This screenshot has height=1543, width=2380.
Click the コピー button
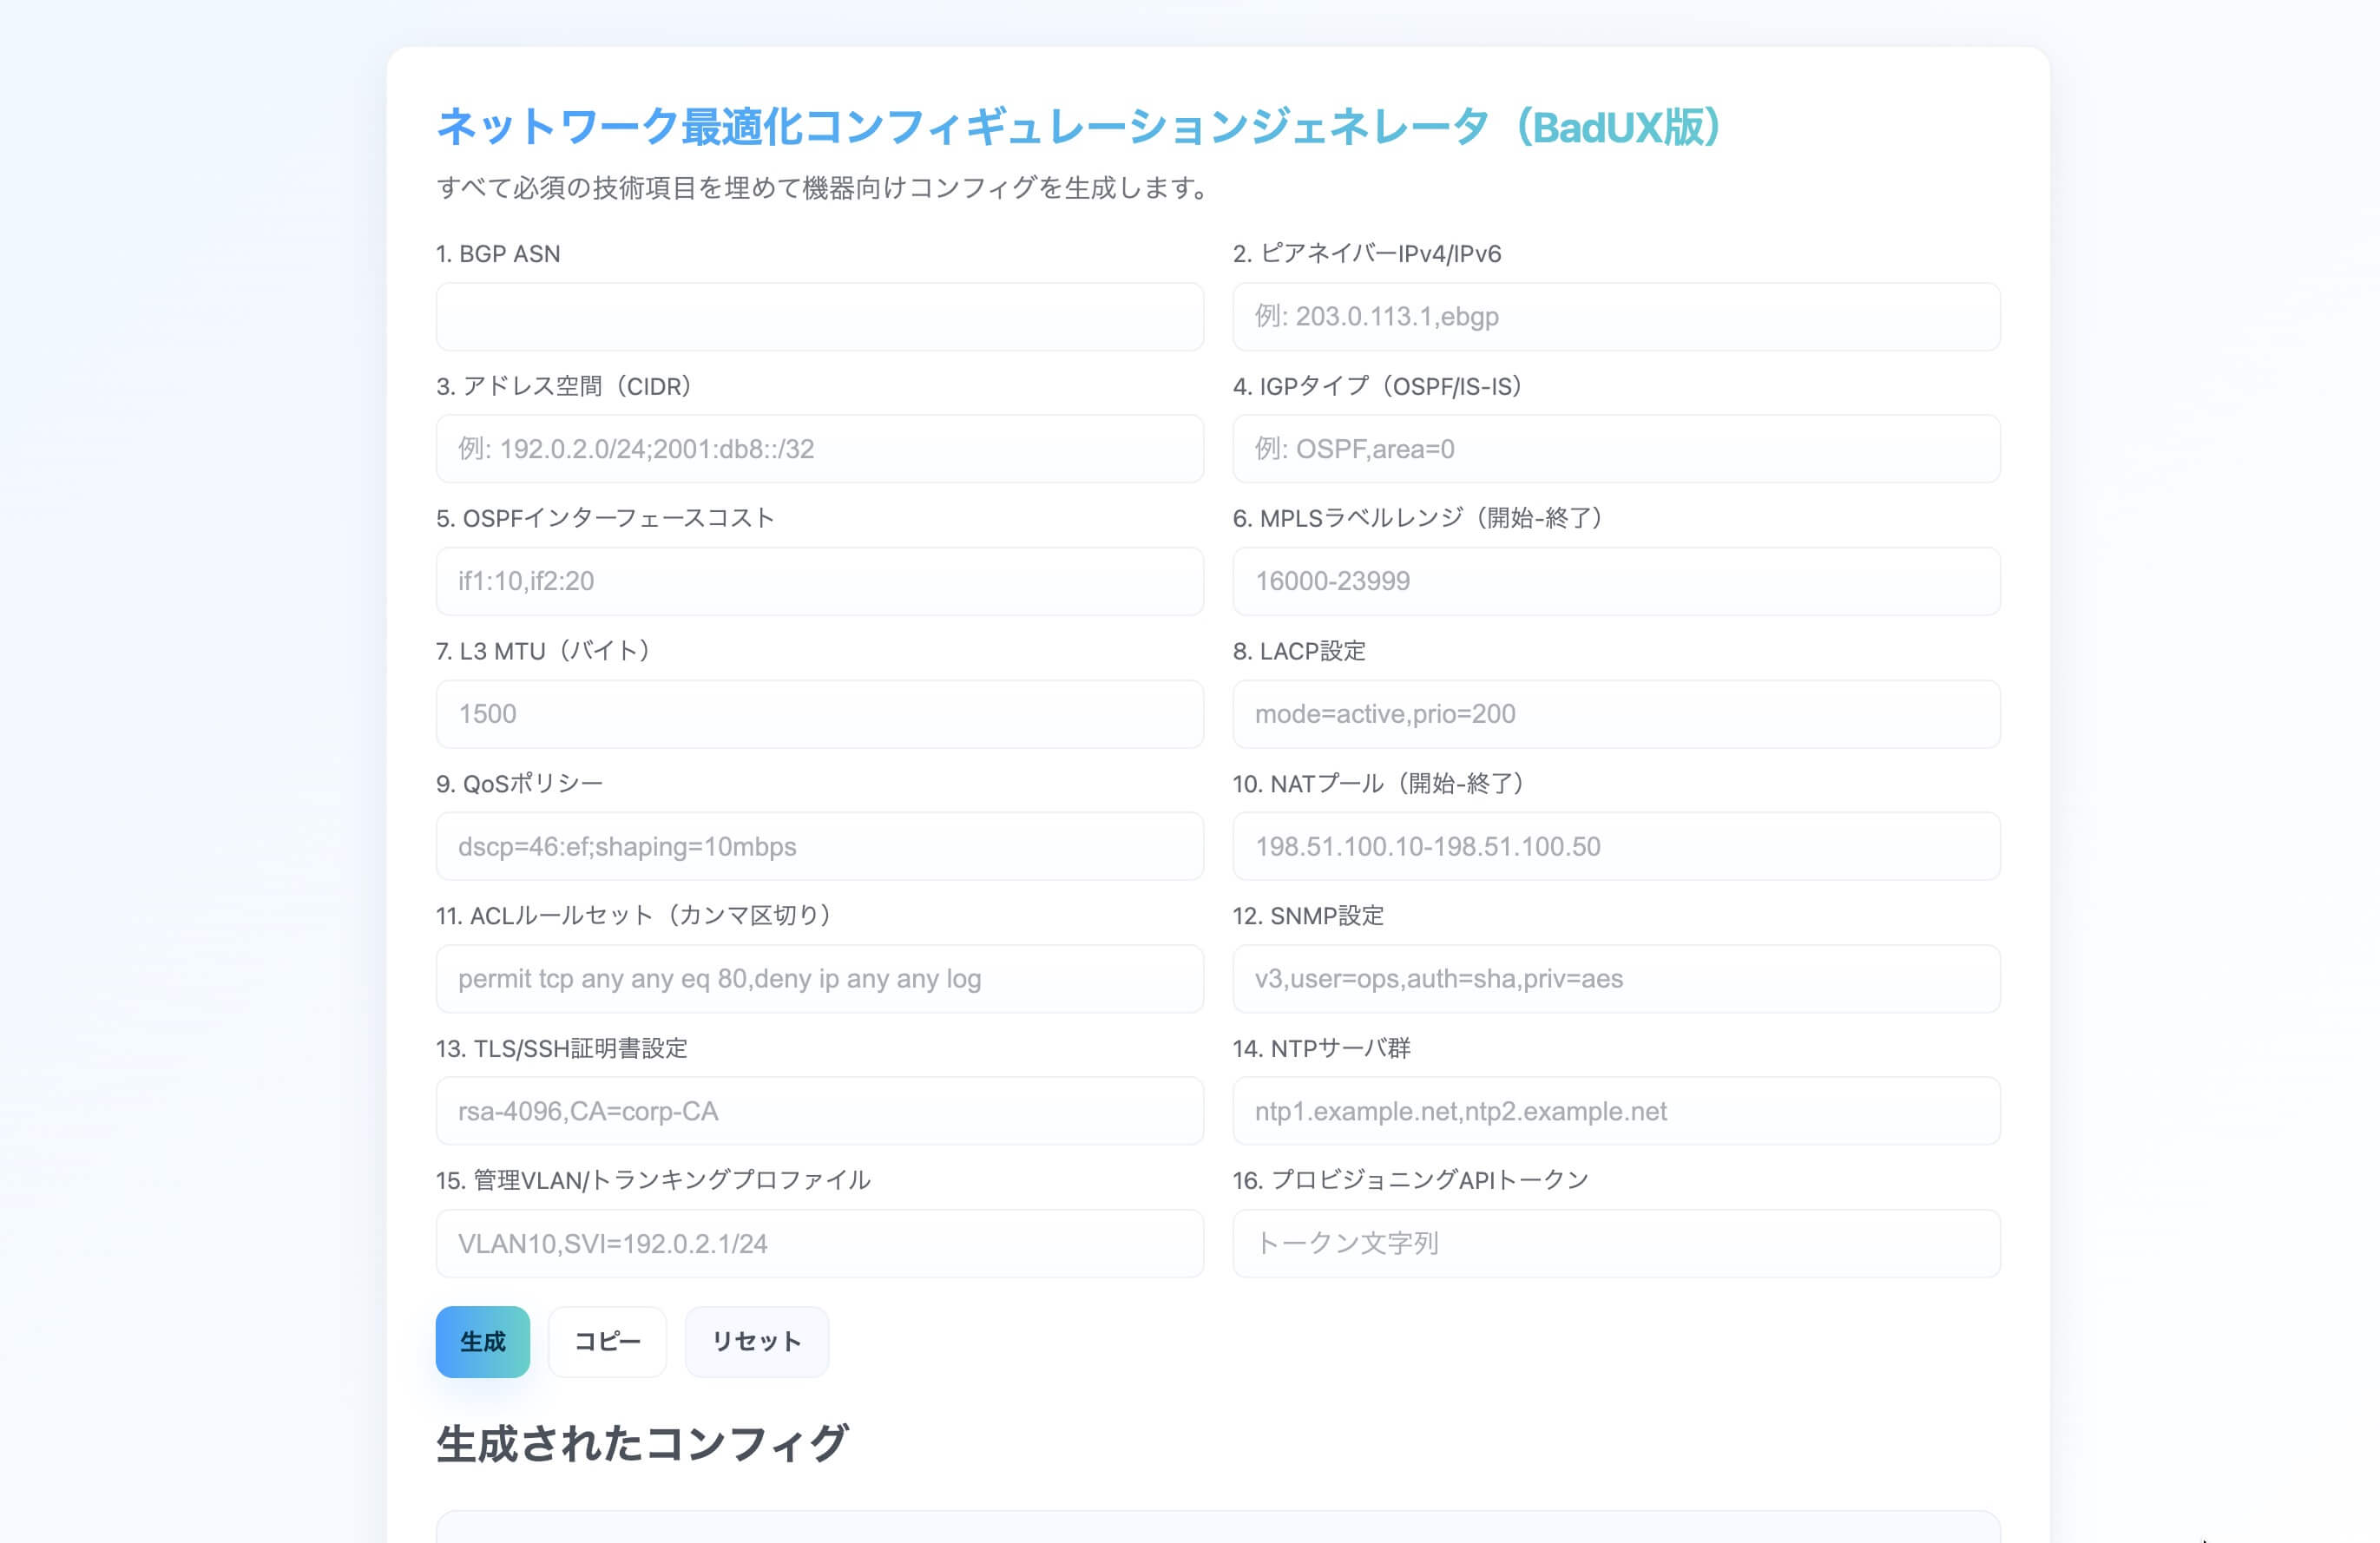pos(606,1341)
